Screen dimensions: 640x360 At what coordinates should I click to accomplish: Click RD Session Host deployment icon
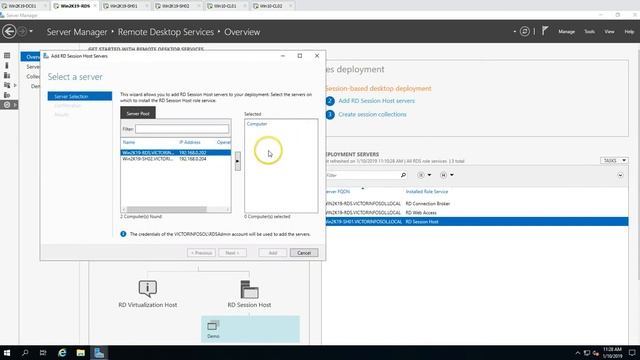[249, 289]
